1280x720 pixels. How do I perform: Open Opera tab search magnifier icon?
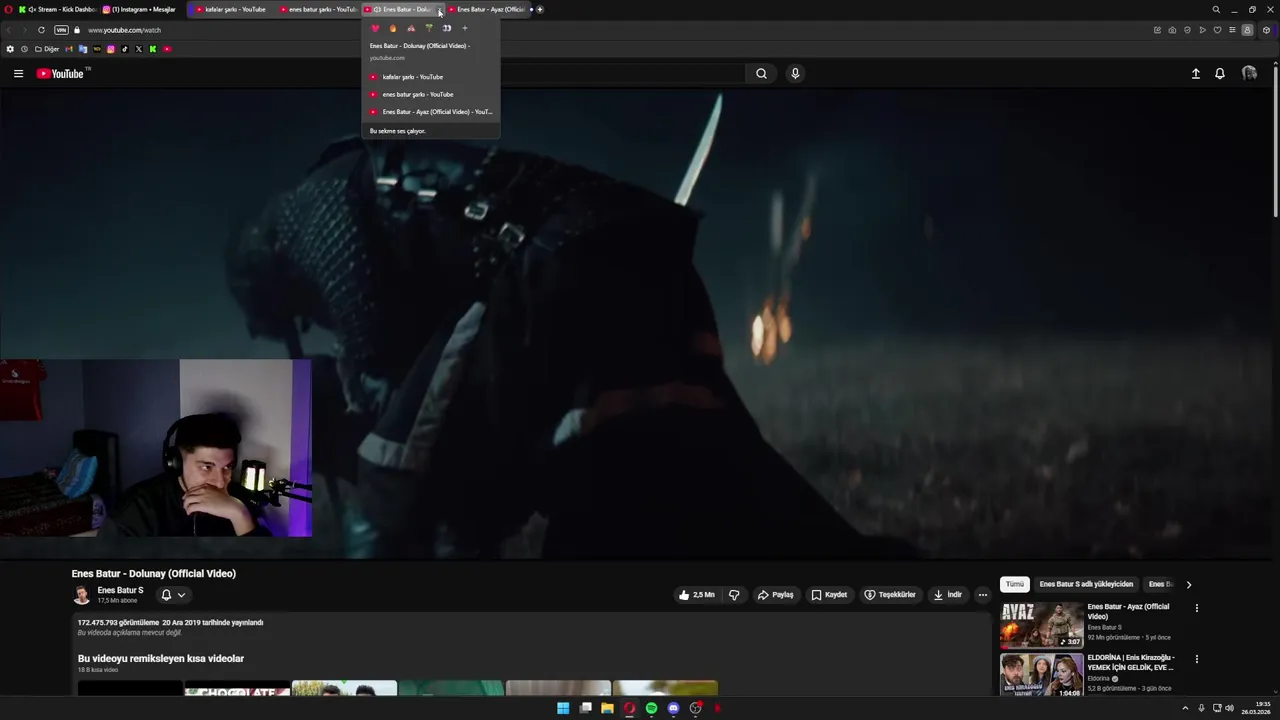pos(1216,9)
